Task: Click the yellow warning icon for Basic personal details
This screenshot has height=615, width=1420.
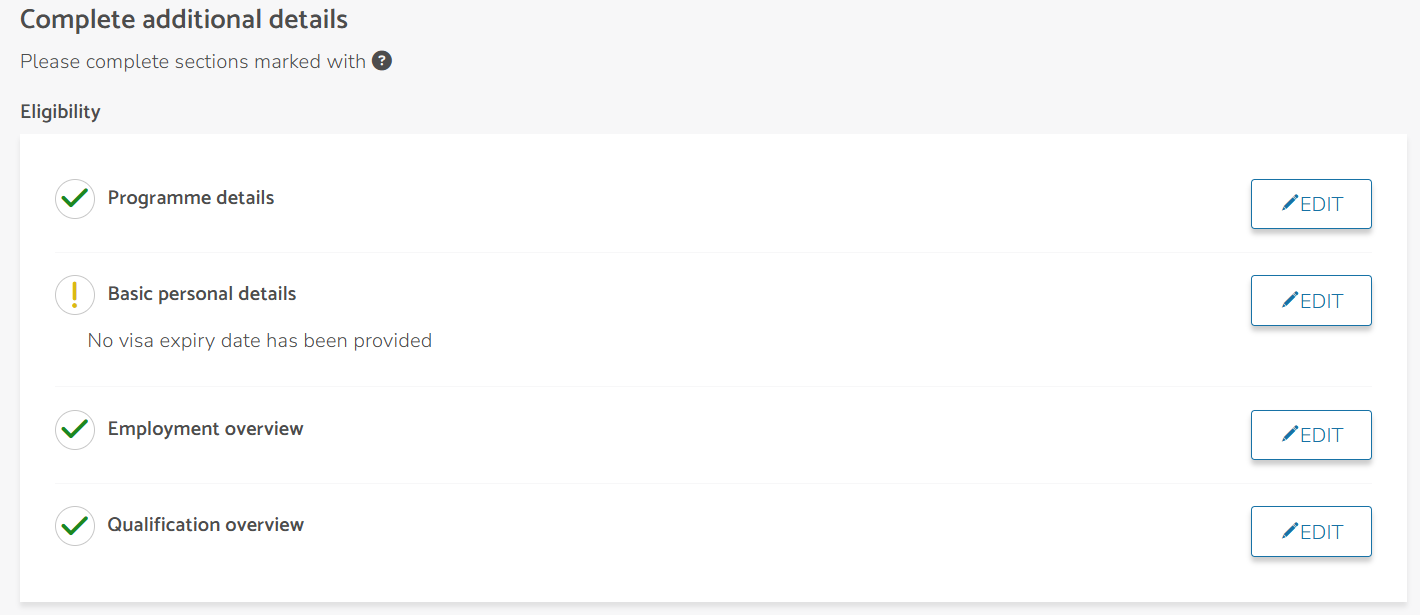Action: coord(75,295)
